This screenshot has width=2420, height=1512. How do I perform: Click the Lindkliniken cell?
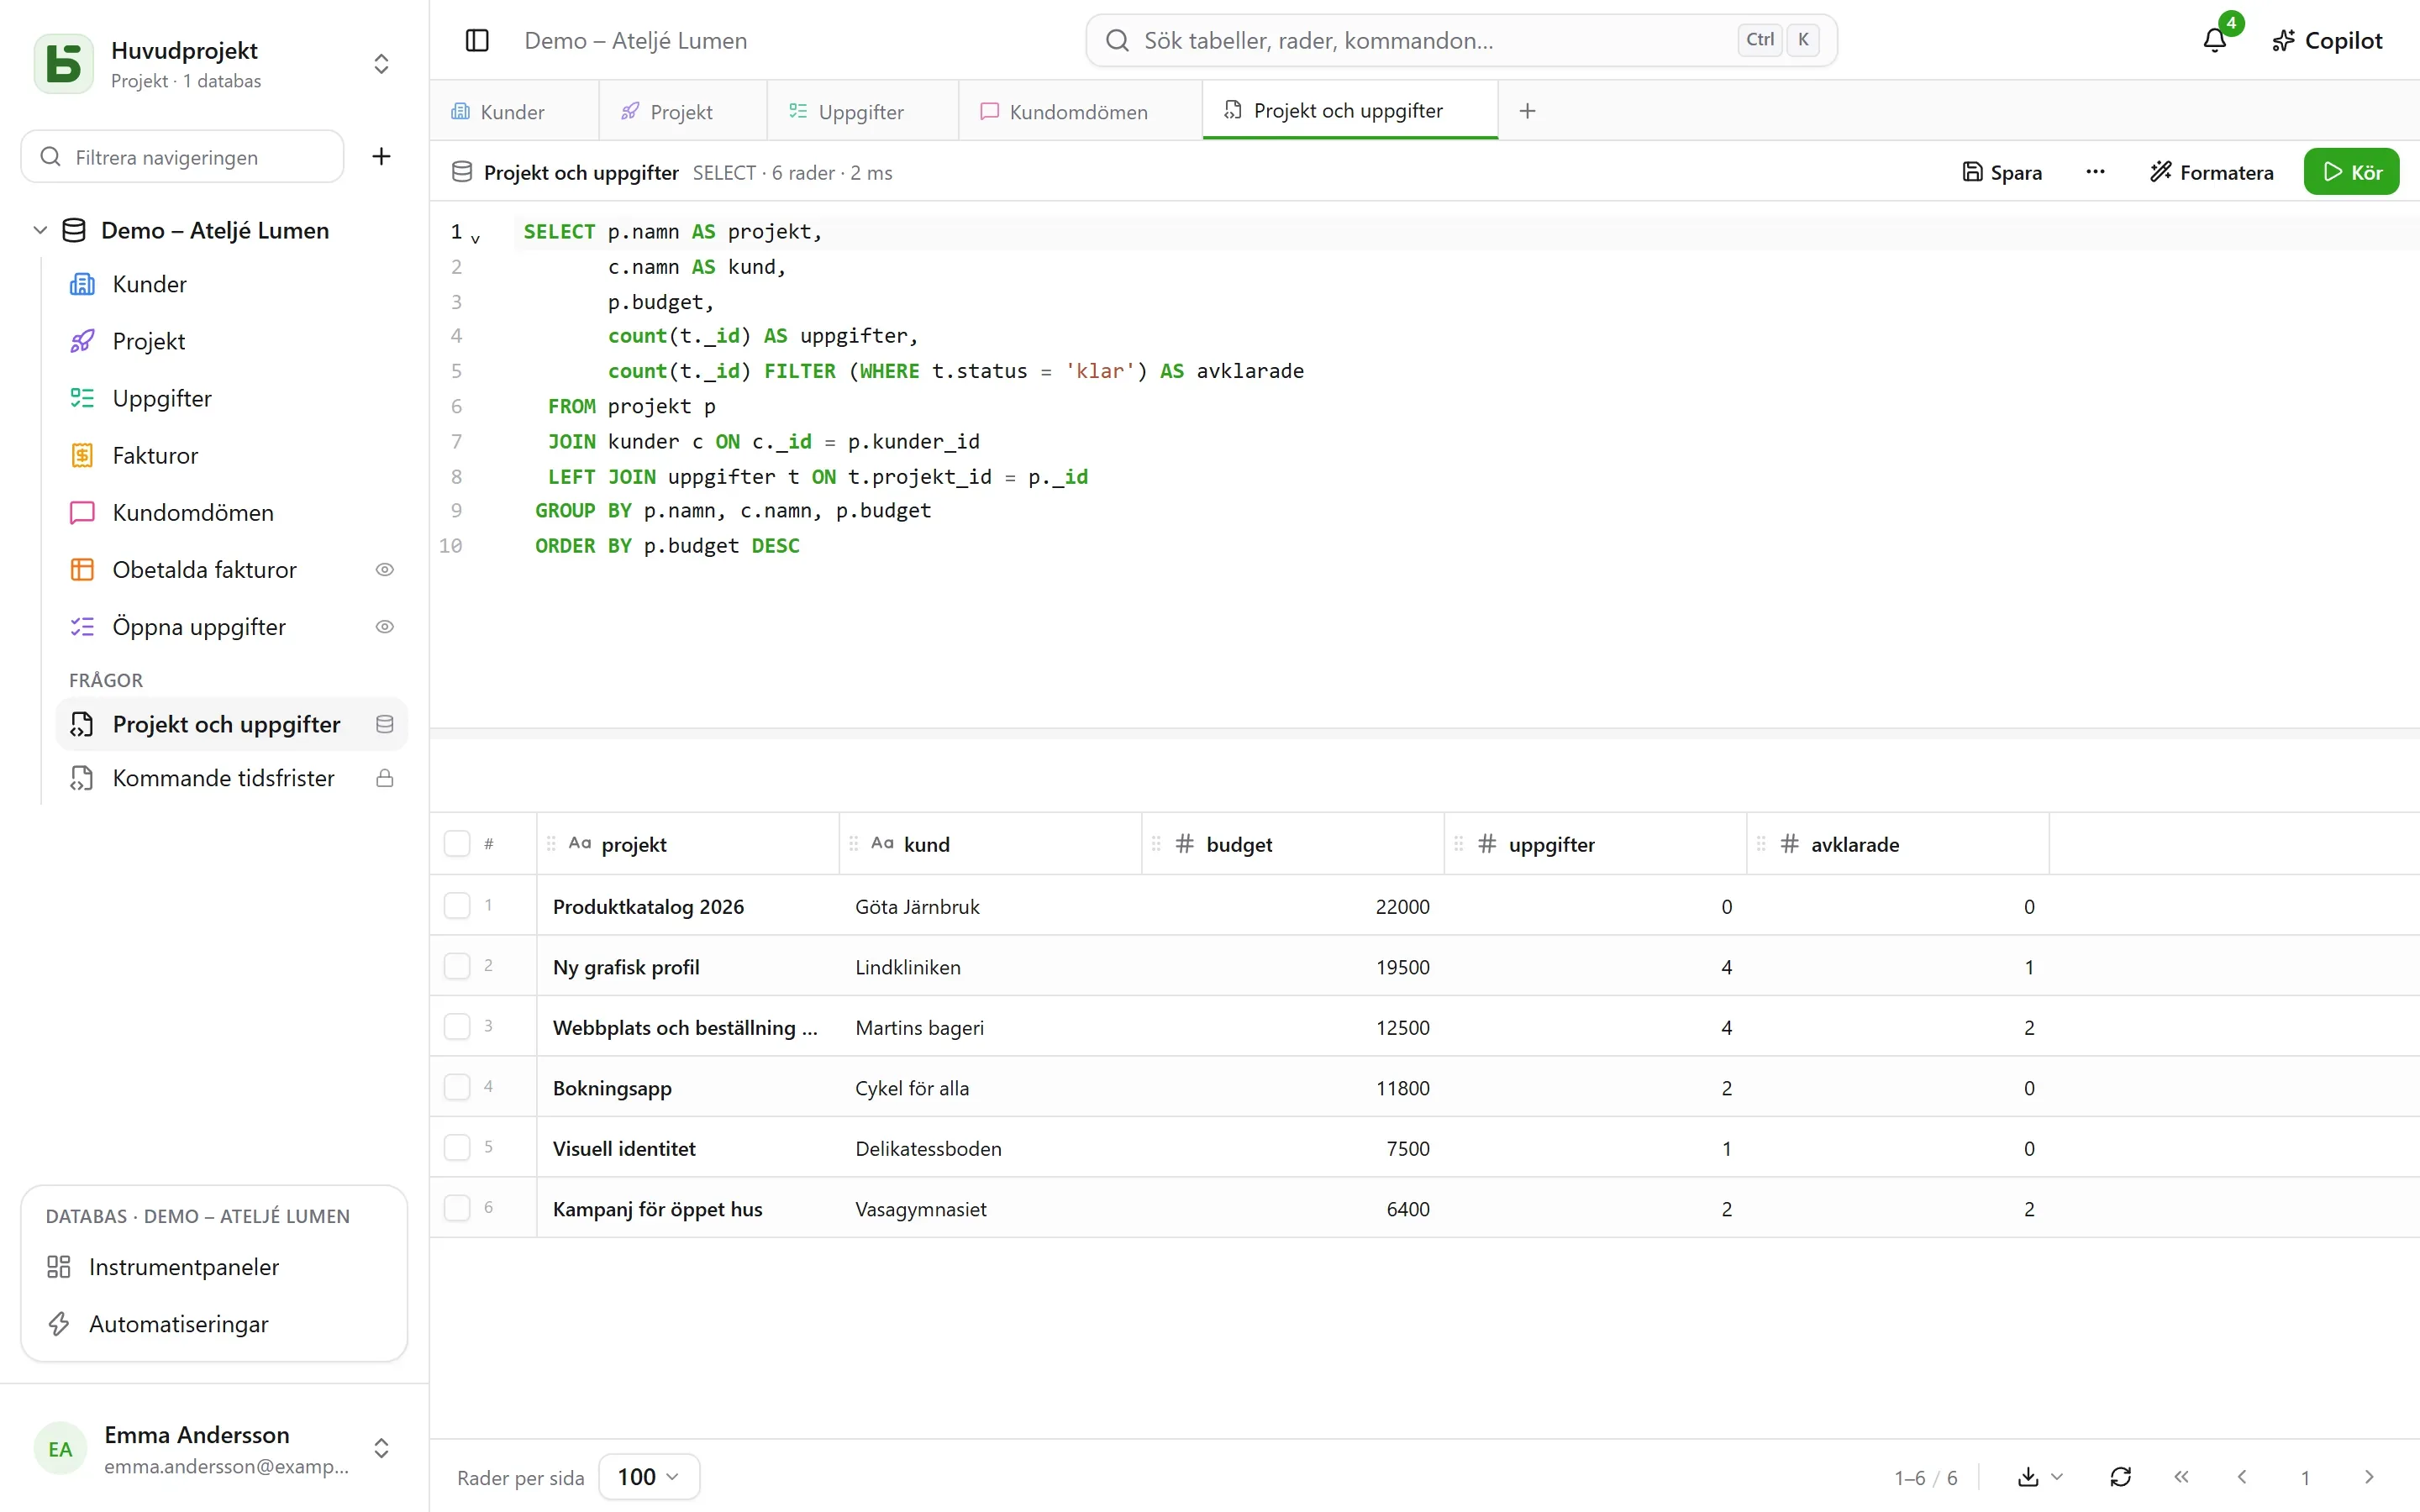990,966
